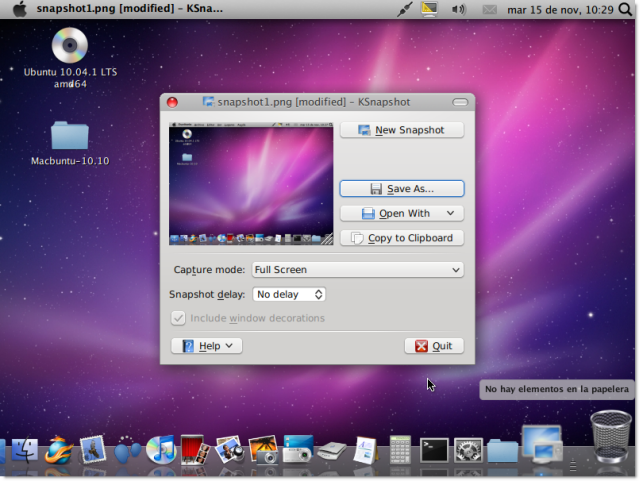640x481 pixels.
Task: Launch the iPhoto palm tree camera icon
Action: [263, 450]
